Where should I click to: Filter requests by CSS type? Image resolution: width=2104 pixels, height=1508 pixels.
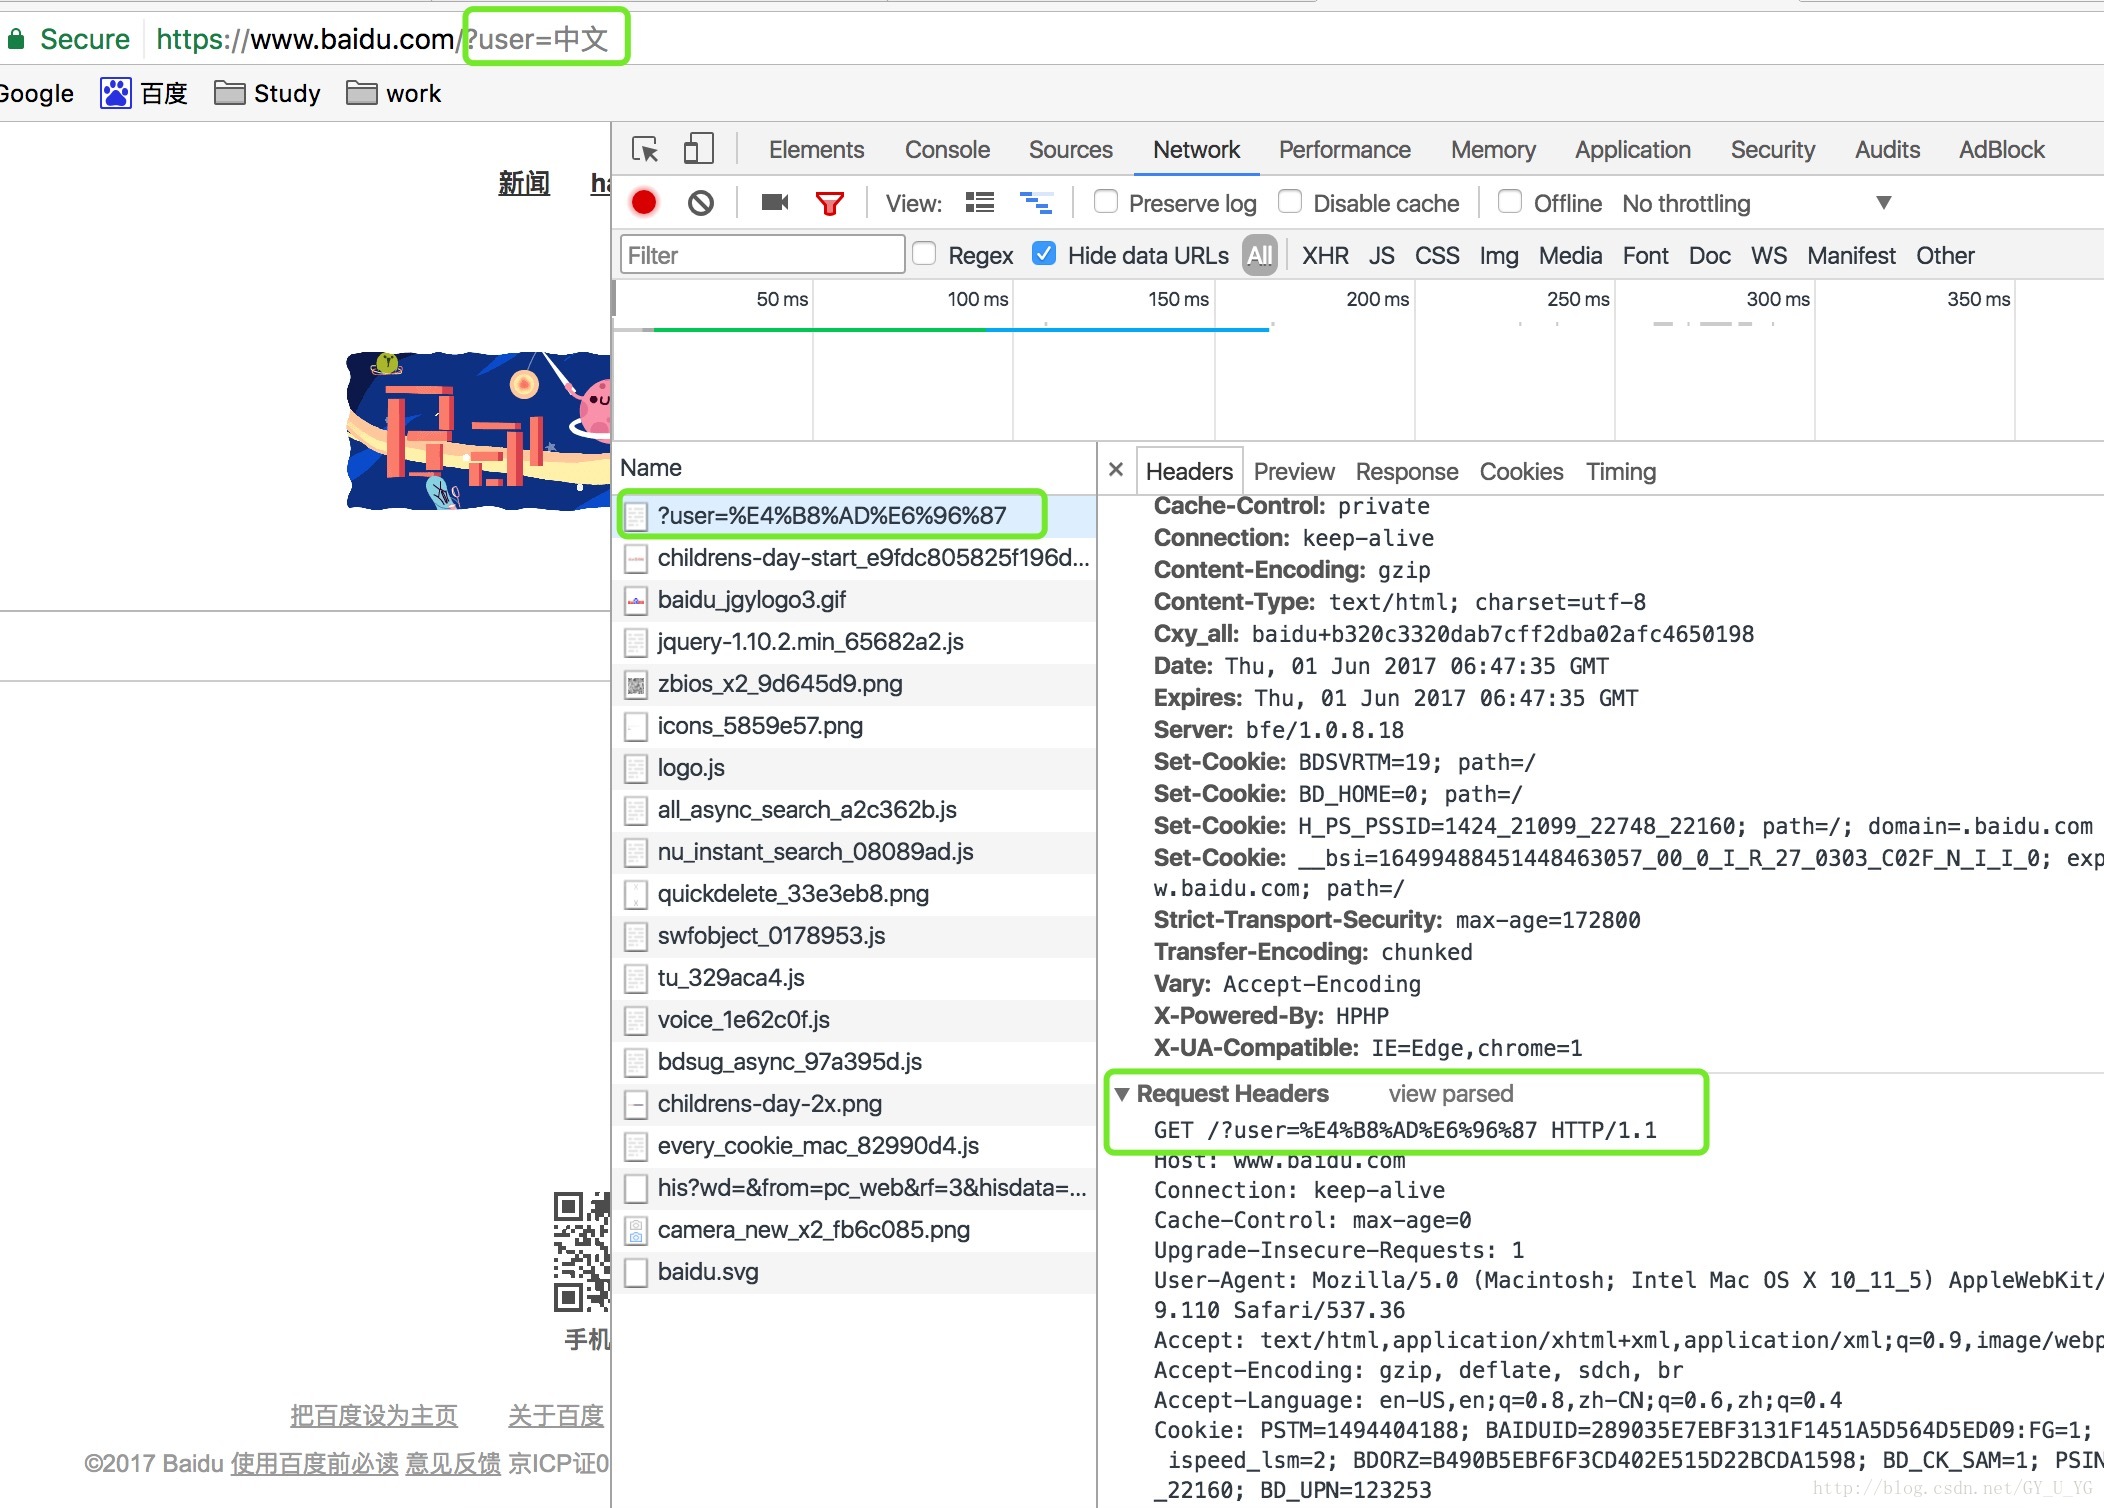(1437, 256)
